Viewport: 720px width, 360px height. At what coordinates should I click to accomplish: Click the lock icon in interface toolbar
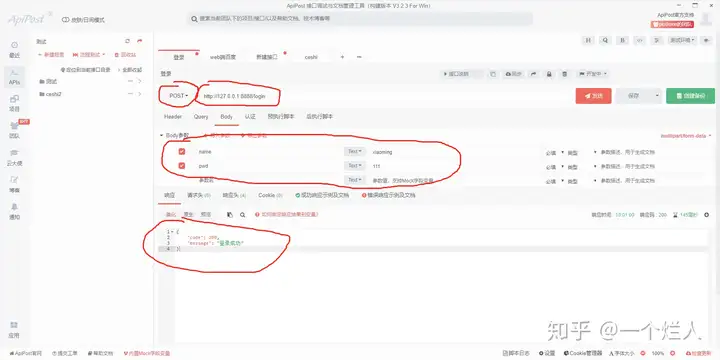[x=549, y=74]
